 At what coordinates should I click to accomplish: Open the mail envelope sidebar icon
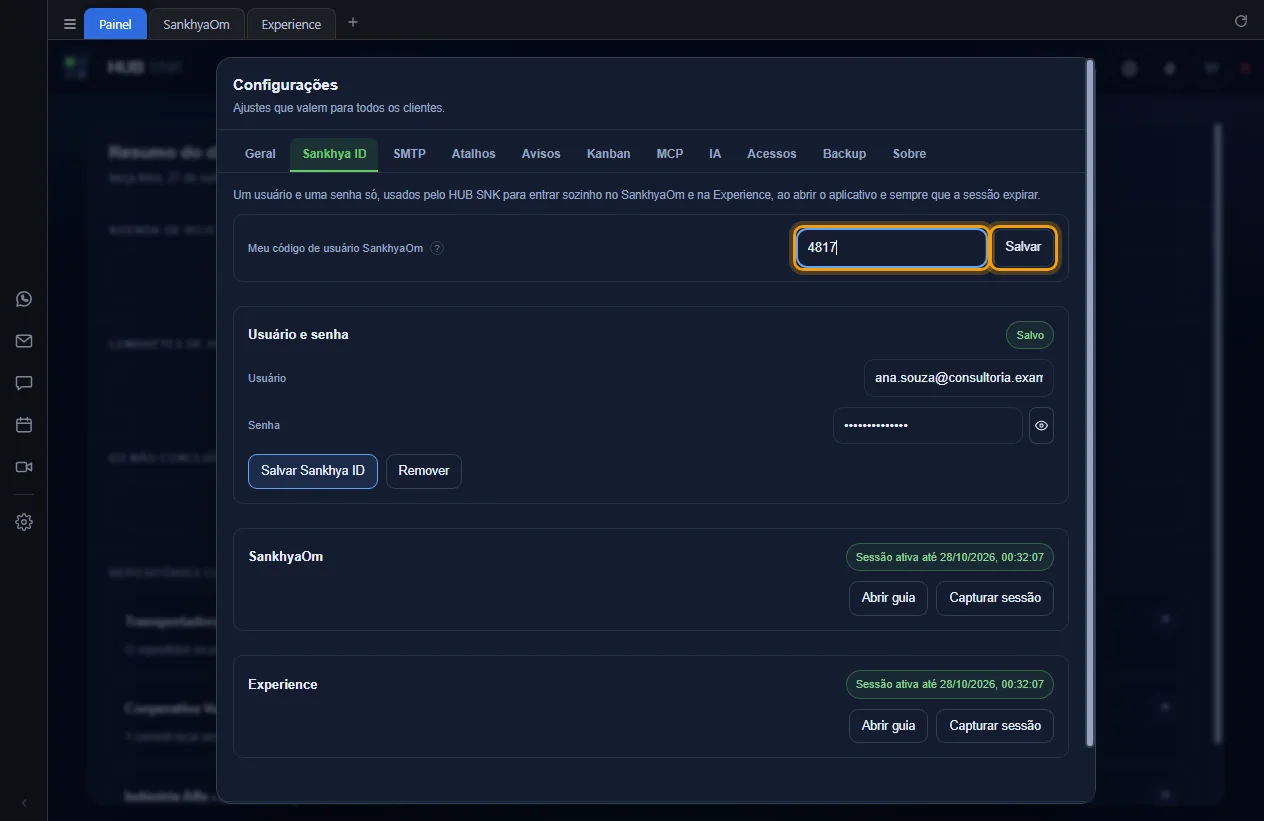pyautogui.click(x=24, y=341)
